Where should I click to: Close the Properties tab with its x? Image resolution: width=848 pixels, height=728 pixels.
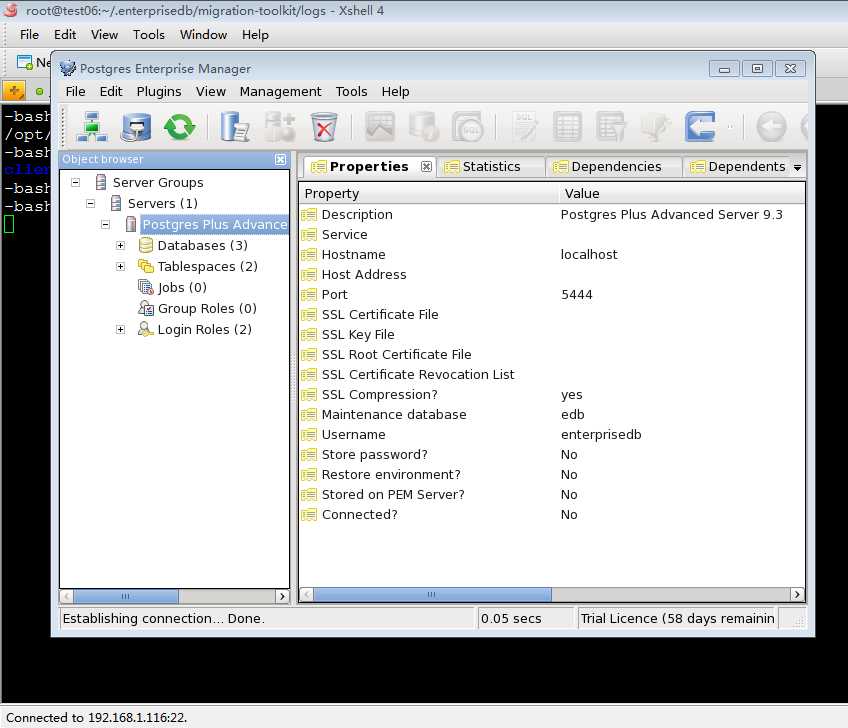point(426,167)
